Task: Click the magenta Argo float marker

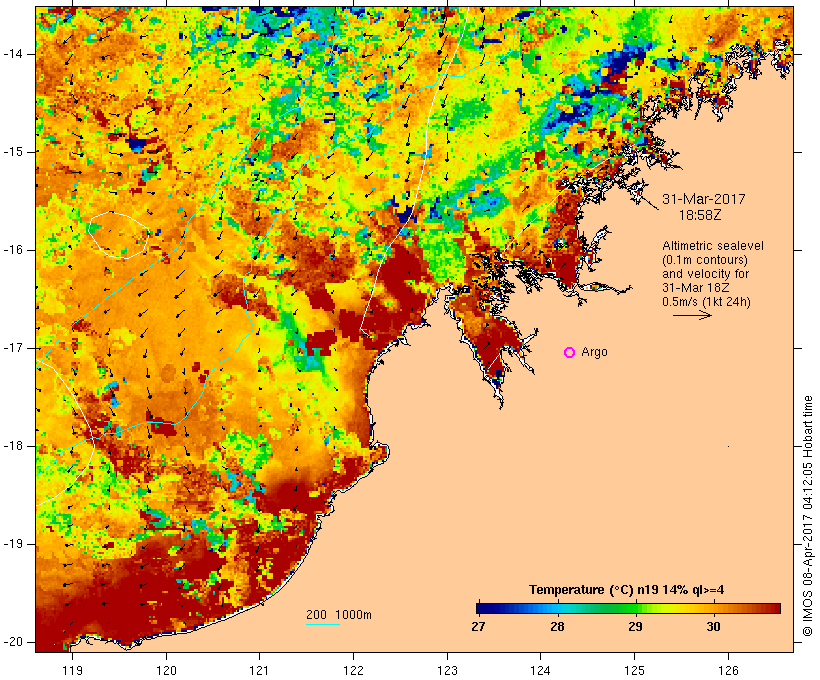Action: (570, 353)
